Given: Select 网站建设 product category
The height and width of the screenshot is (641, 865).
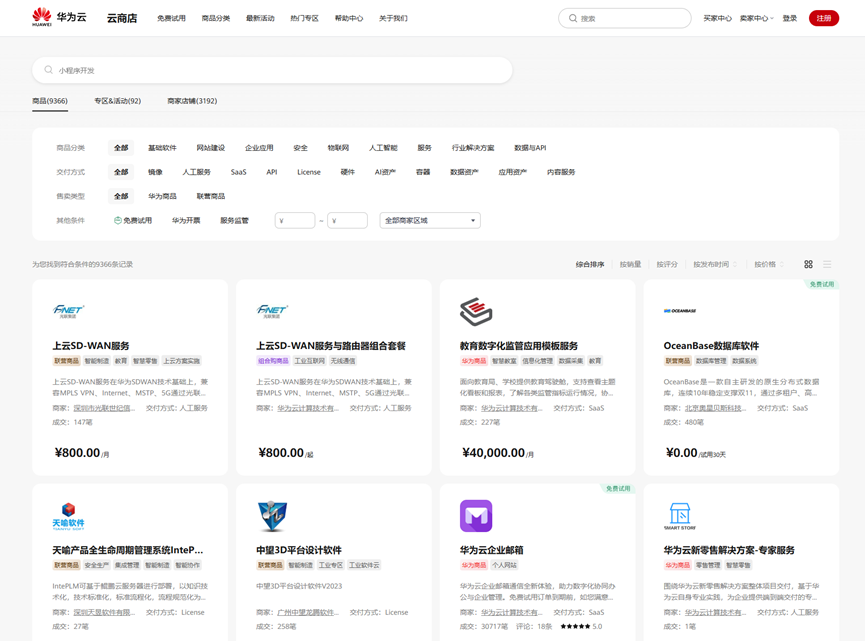Looking at the screenshot, I should click(211, 148).
